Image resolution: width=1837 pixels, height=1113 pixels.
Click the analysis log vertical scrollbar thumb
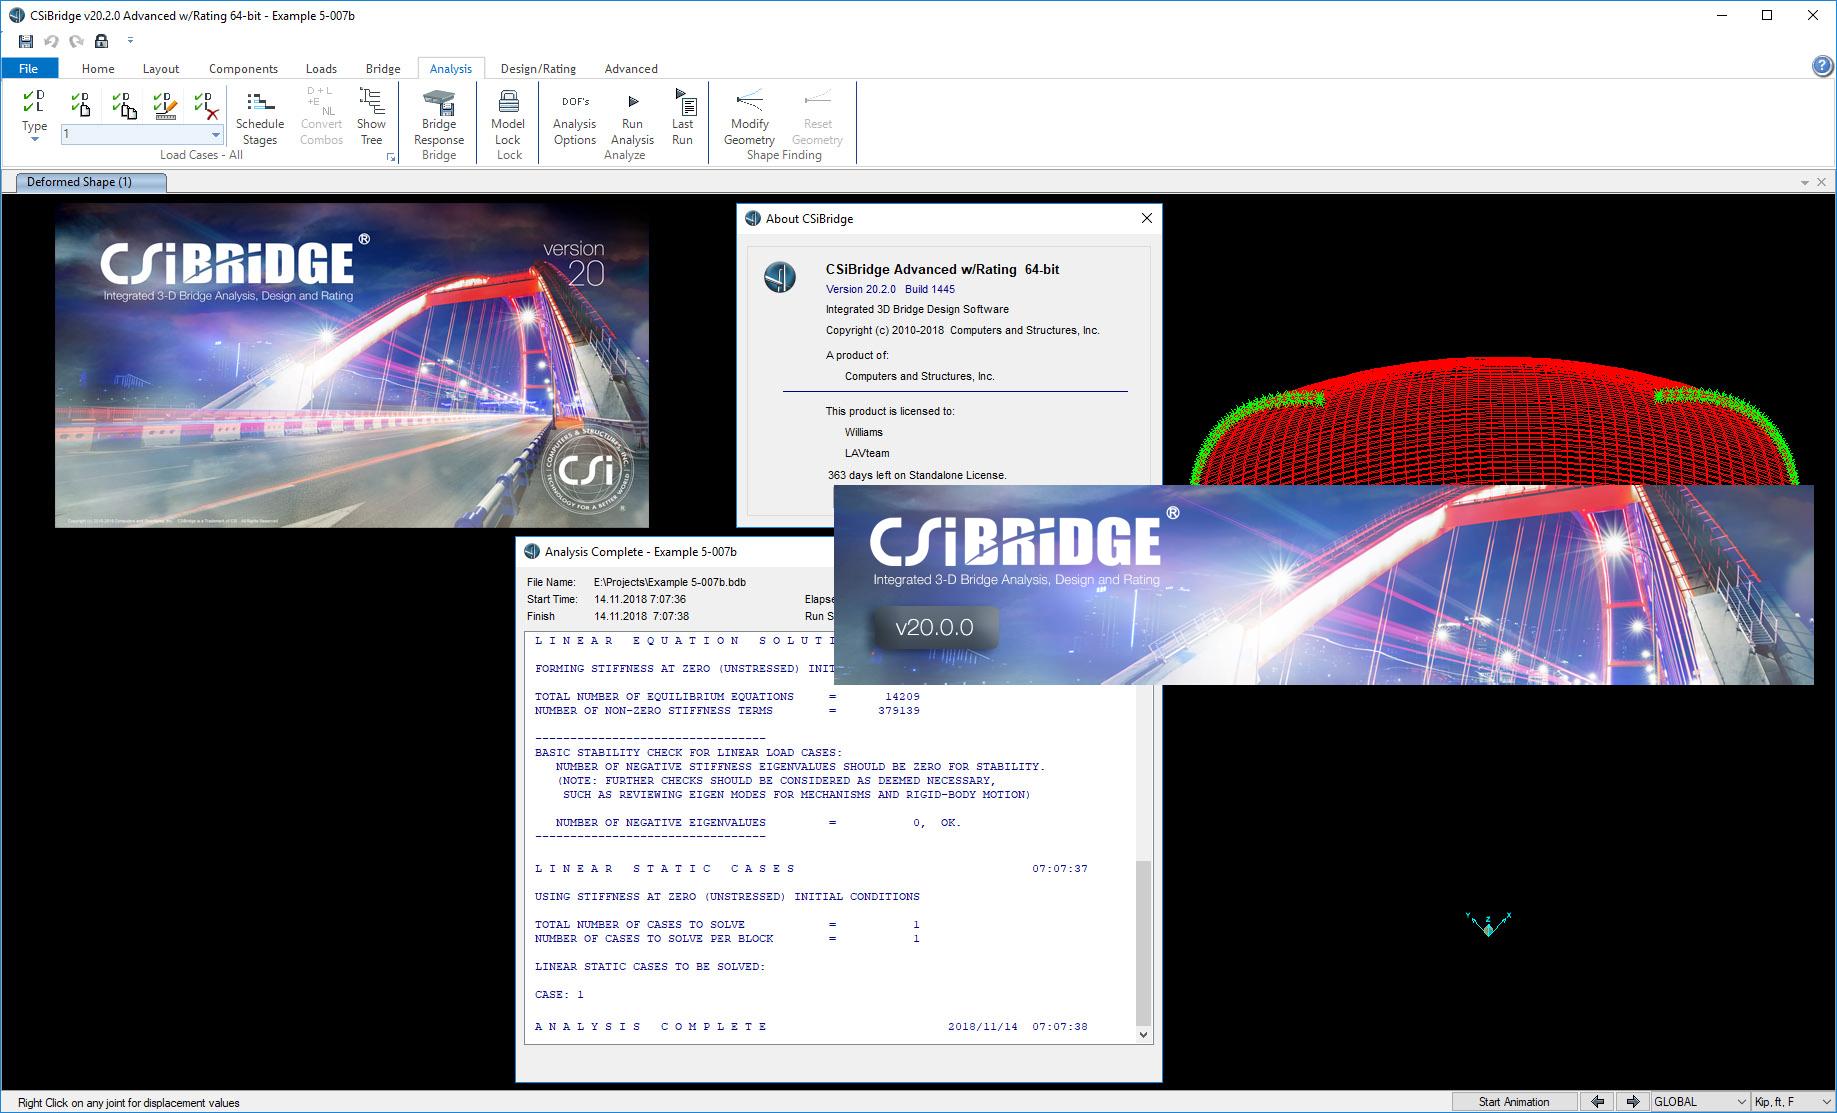(x=1144, y=941)
